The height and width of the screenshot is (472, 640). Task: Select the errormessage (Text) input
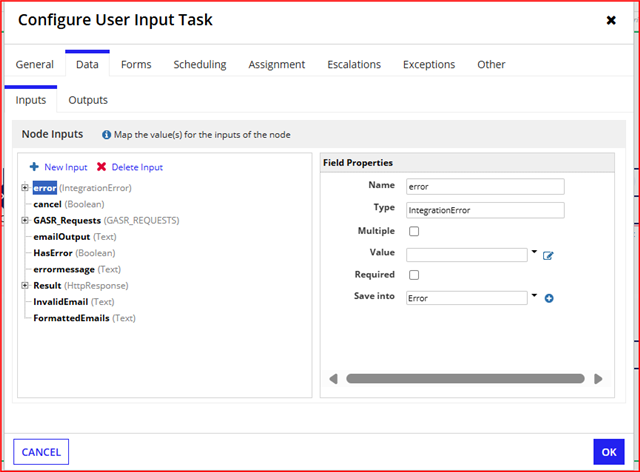(x=77, y=269)
